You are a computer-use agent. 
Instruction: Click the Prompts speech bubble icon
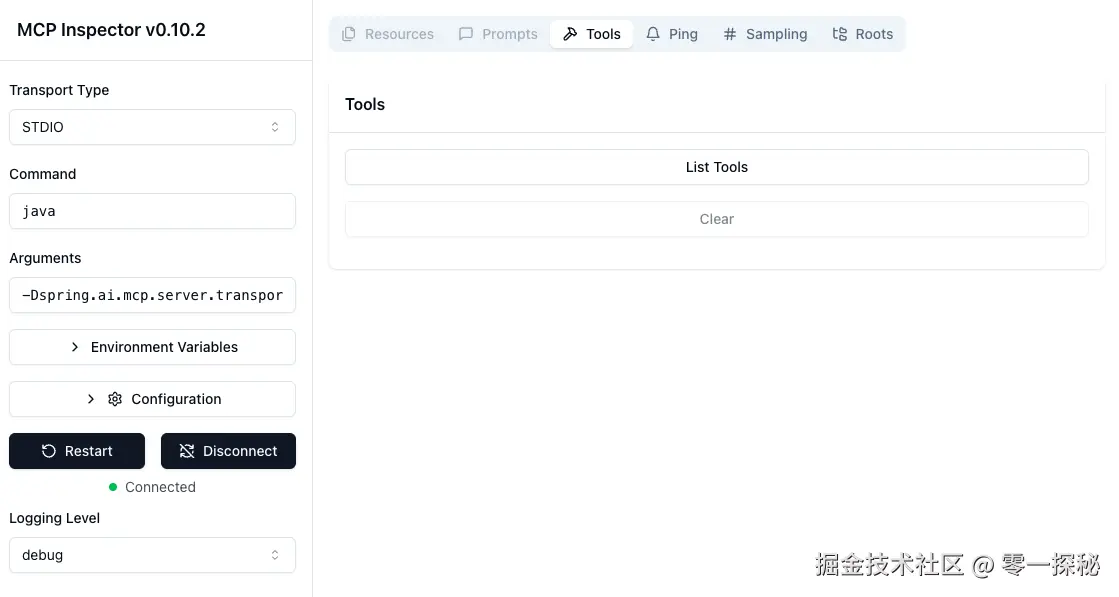point(465,34)
